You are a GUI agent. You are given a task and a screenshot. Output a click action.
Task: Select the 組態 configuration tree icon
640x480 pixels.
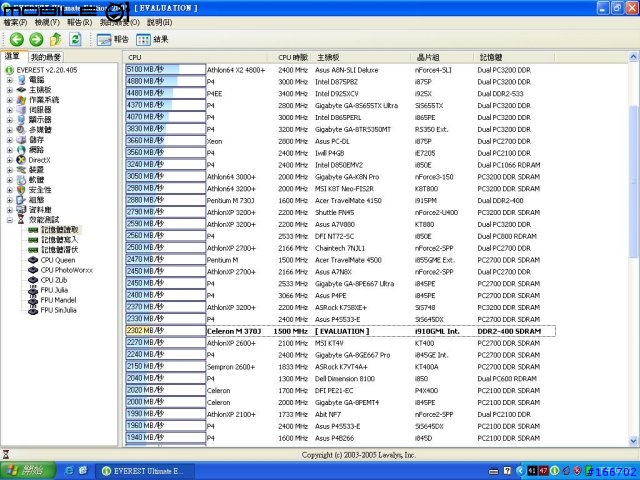click(x=22, y=200)
